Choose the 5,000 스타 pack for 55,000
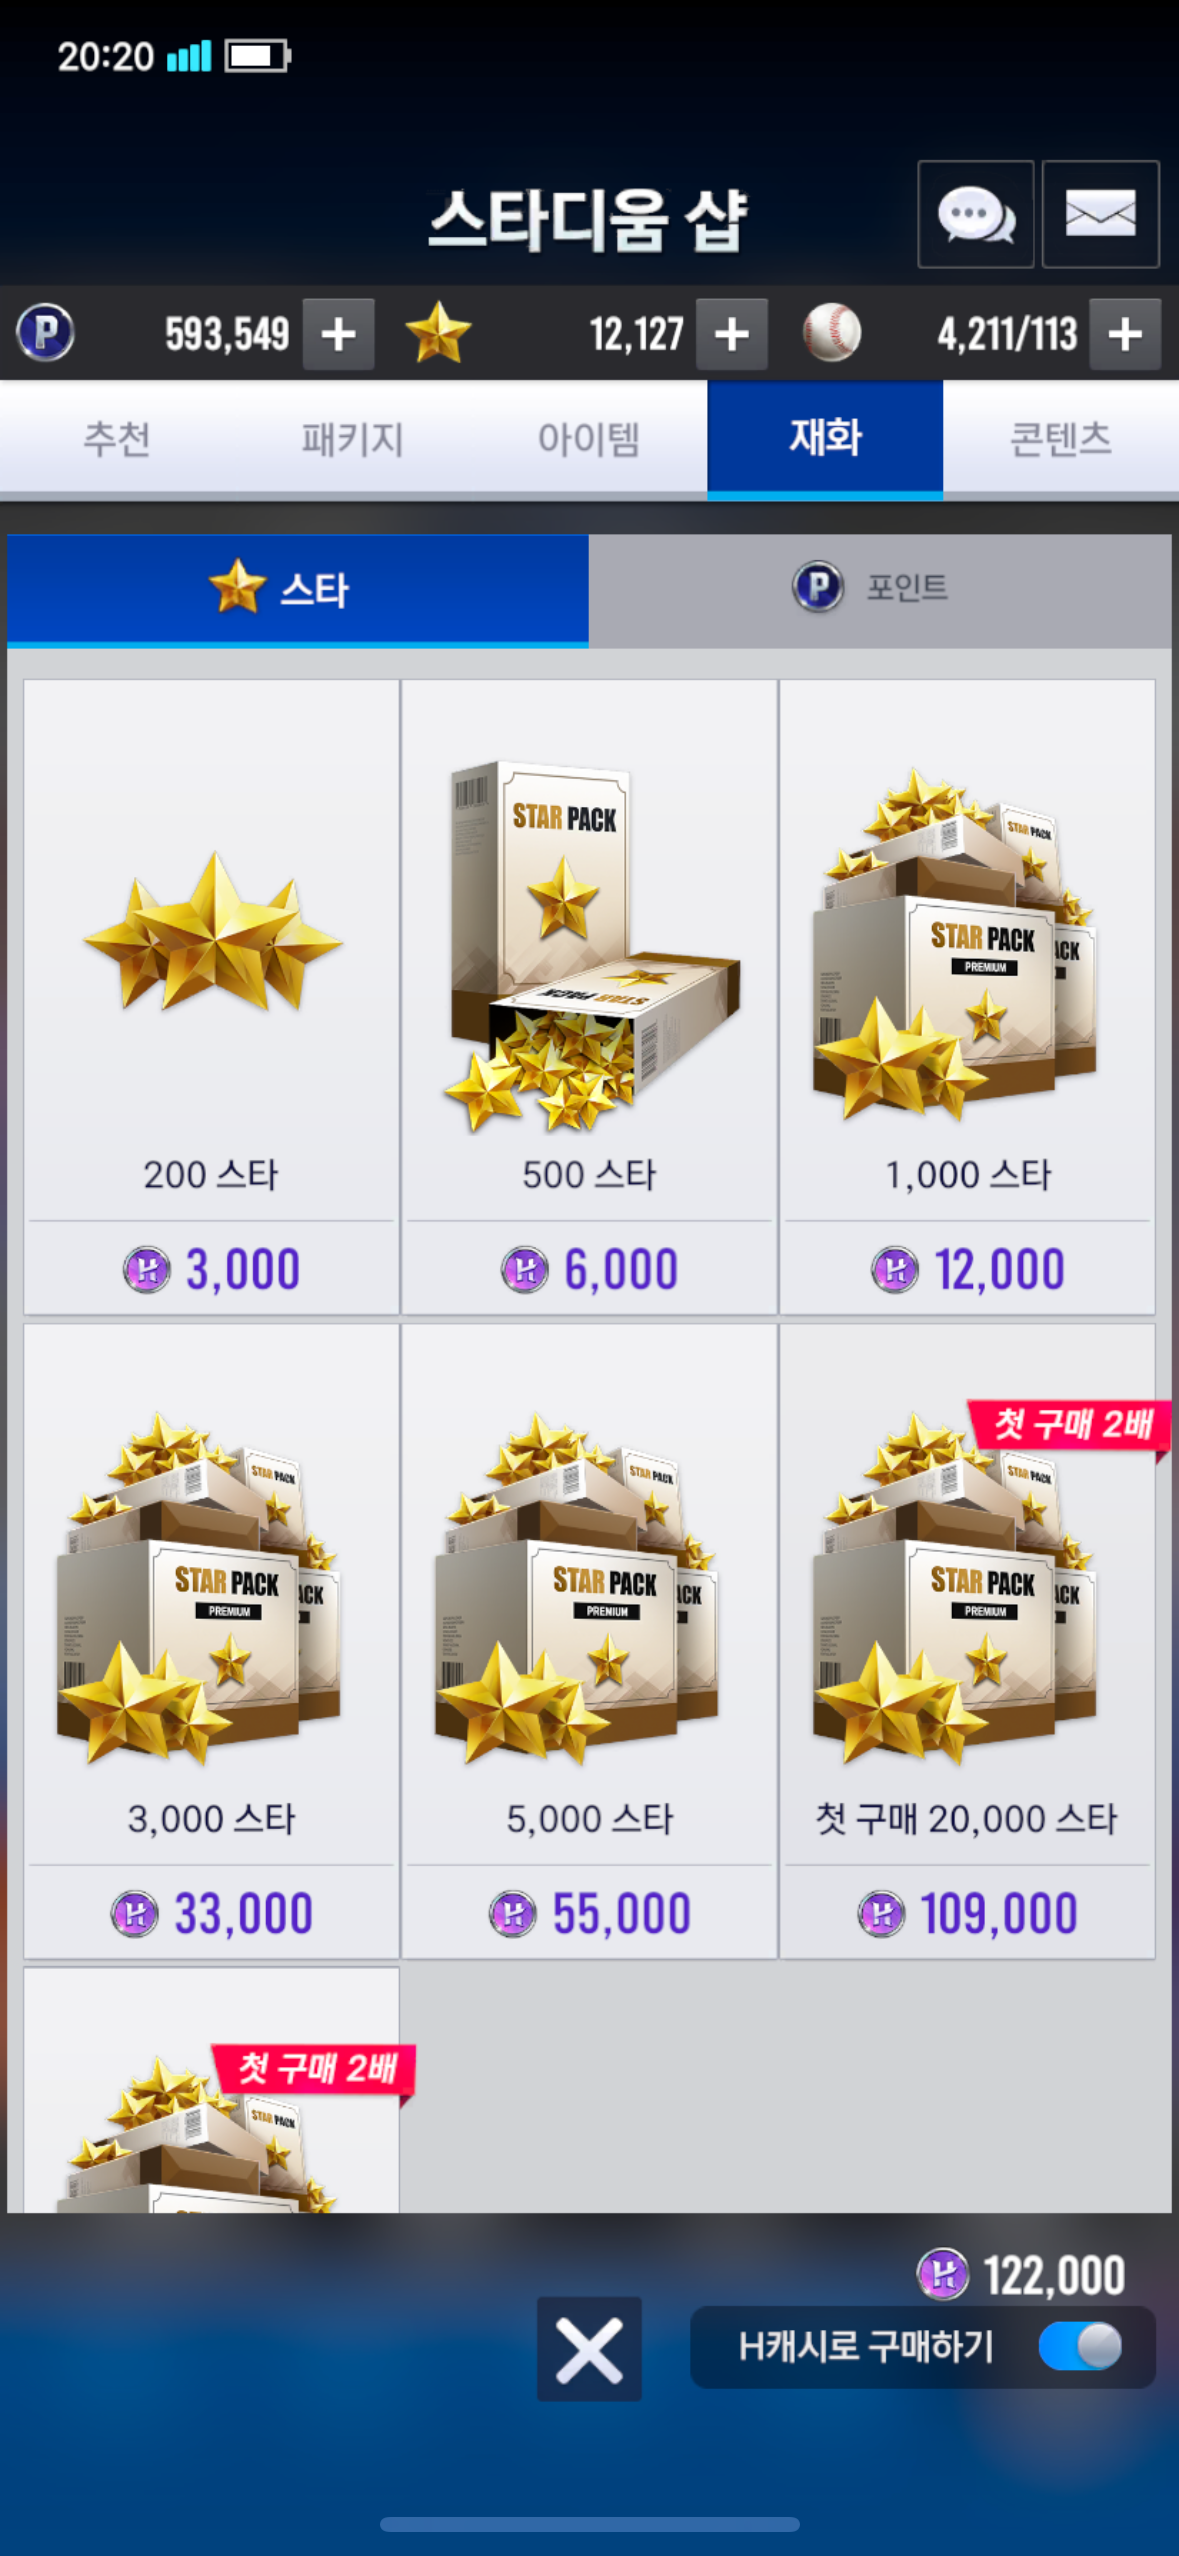The height and width of the screenshot is (2556, 1179). pyautogui.click(x=589, y=1641)
